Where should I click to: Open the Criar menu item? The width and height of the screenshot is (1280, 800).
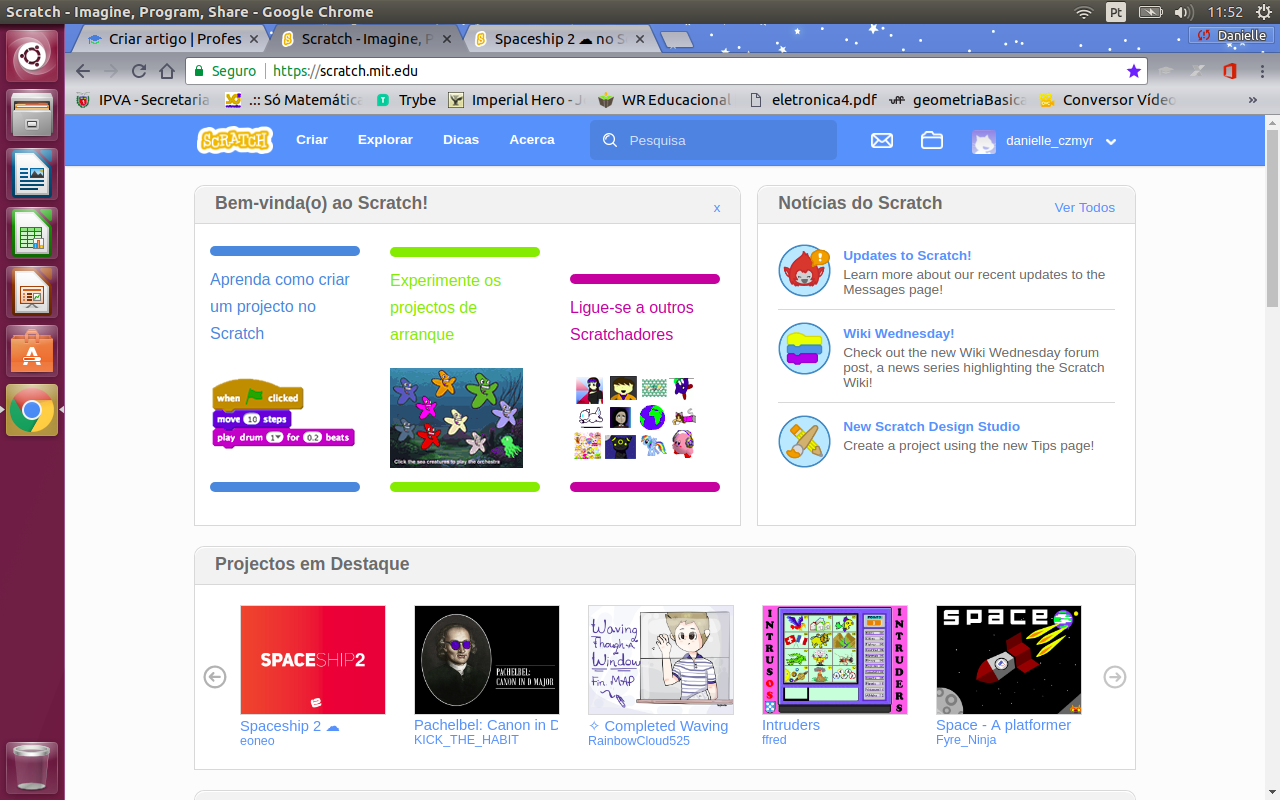pos(312,140)
